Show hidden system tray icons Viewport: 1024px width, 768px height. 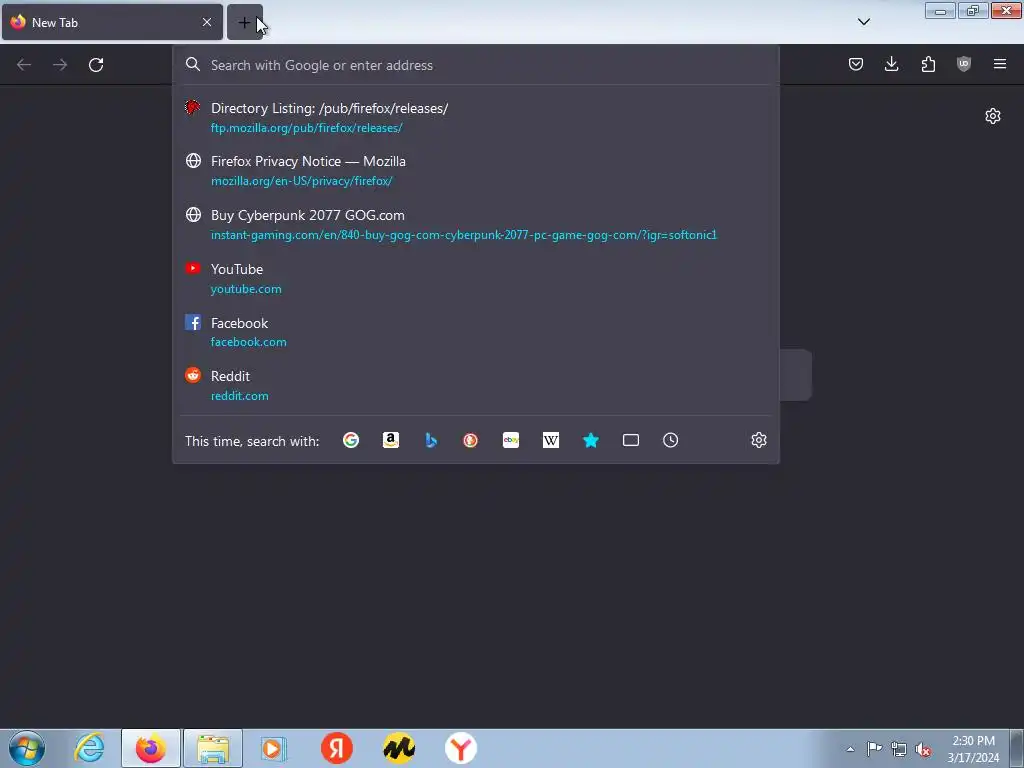click(850, 749)
